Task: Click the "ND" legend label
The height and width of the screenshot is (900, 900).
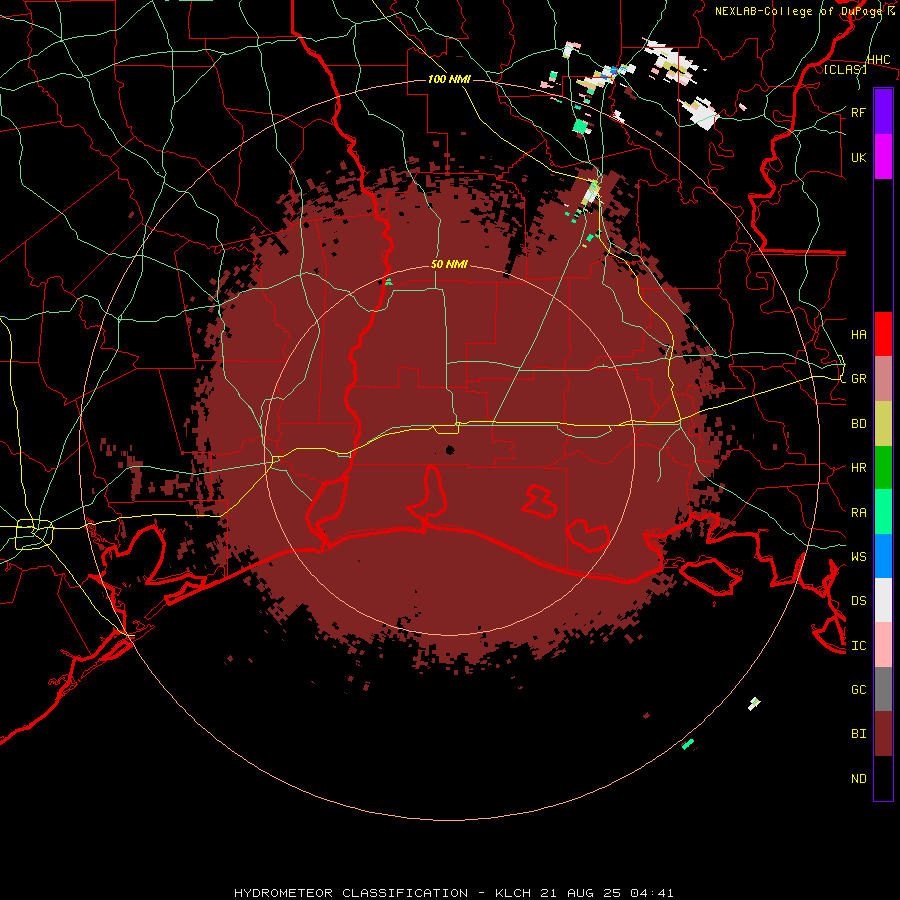Action: tap(858, 779)
